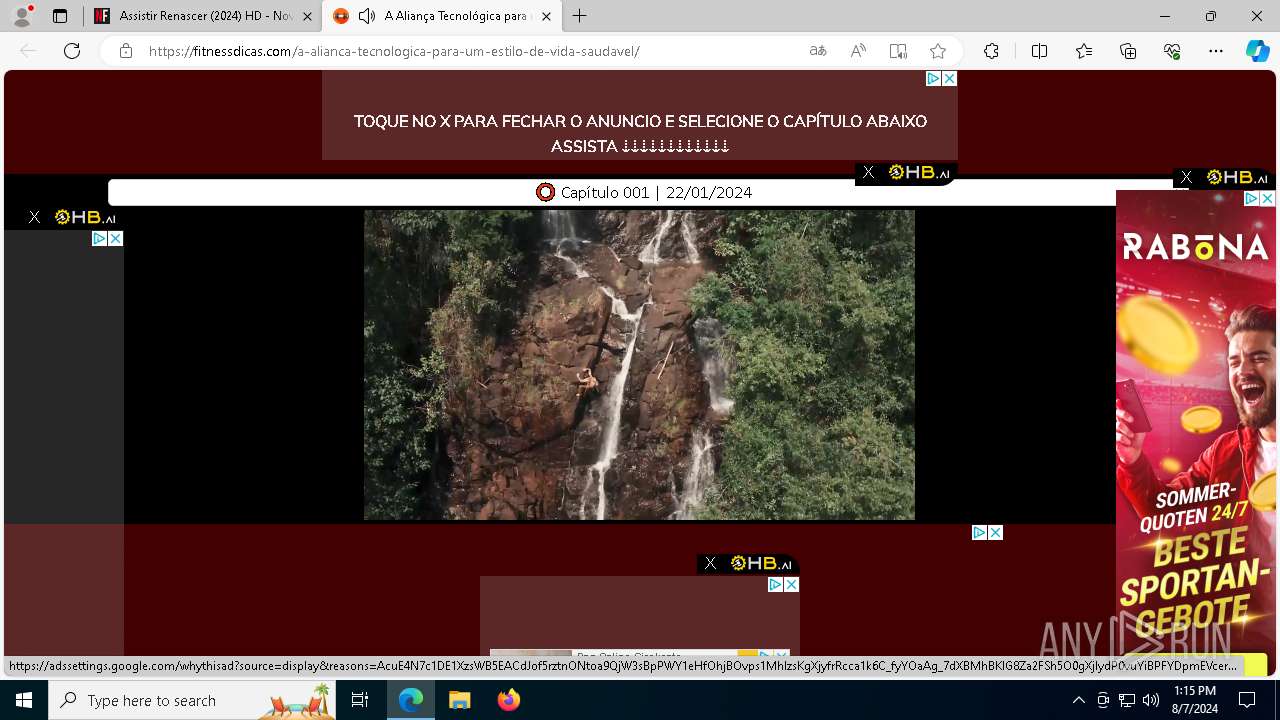The height and width of the screenshot is (720, 1280).
Task: Enter Immersive Reader view
Action: coord(898,51)
